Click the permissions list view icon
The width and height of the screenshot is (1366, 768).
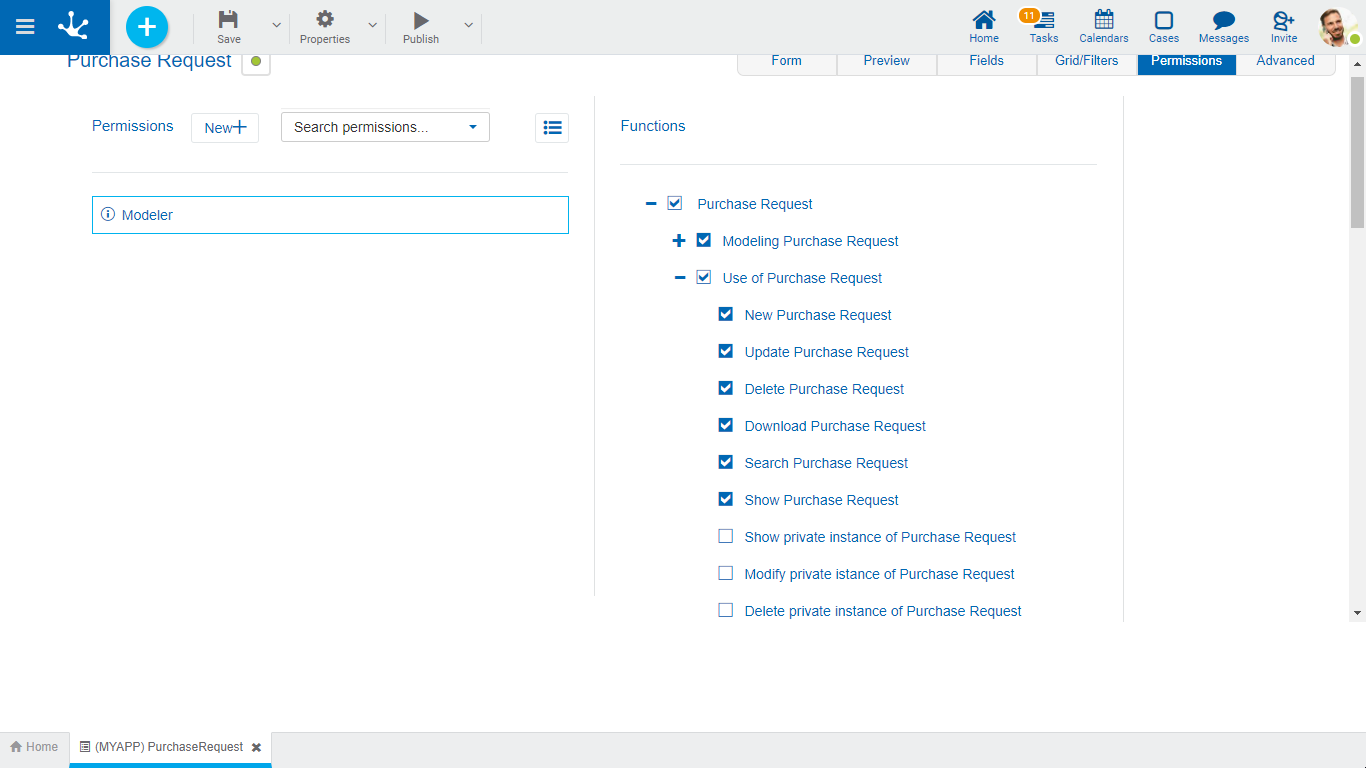tap(552, 128)
